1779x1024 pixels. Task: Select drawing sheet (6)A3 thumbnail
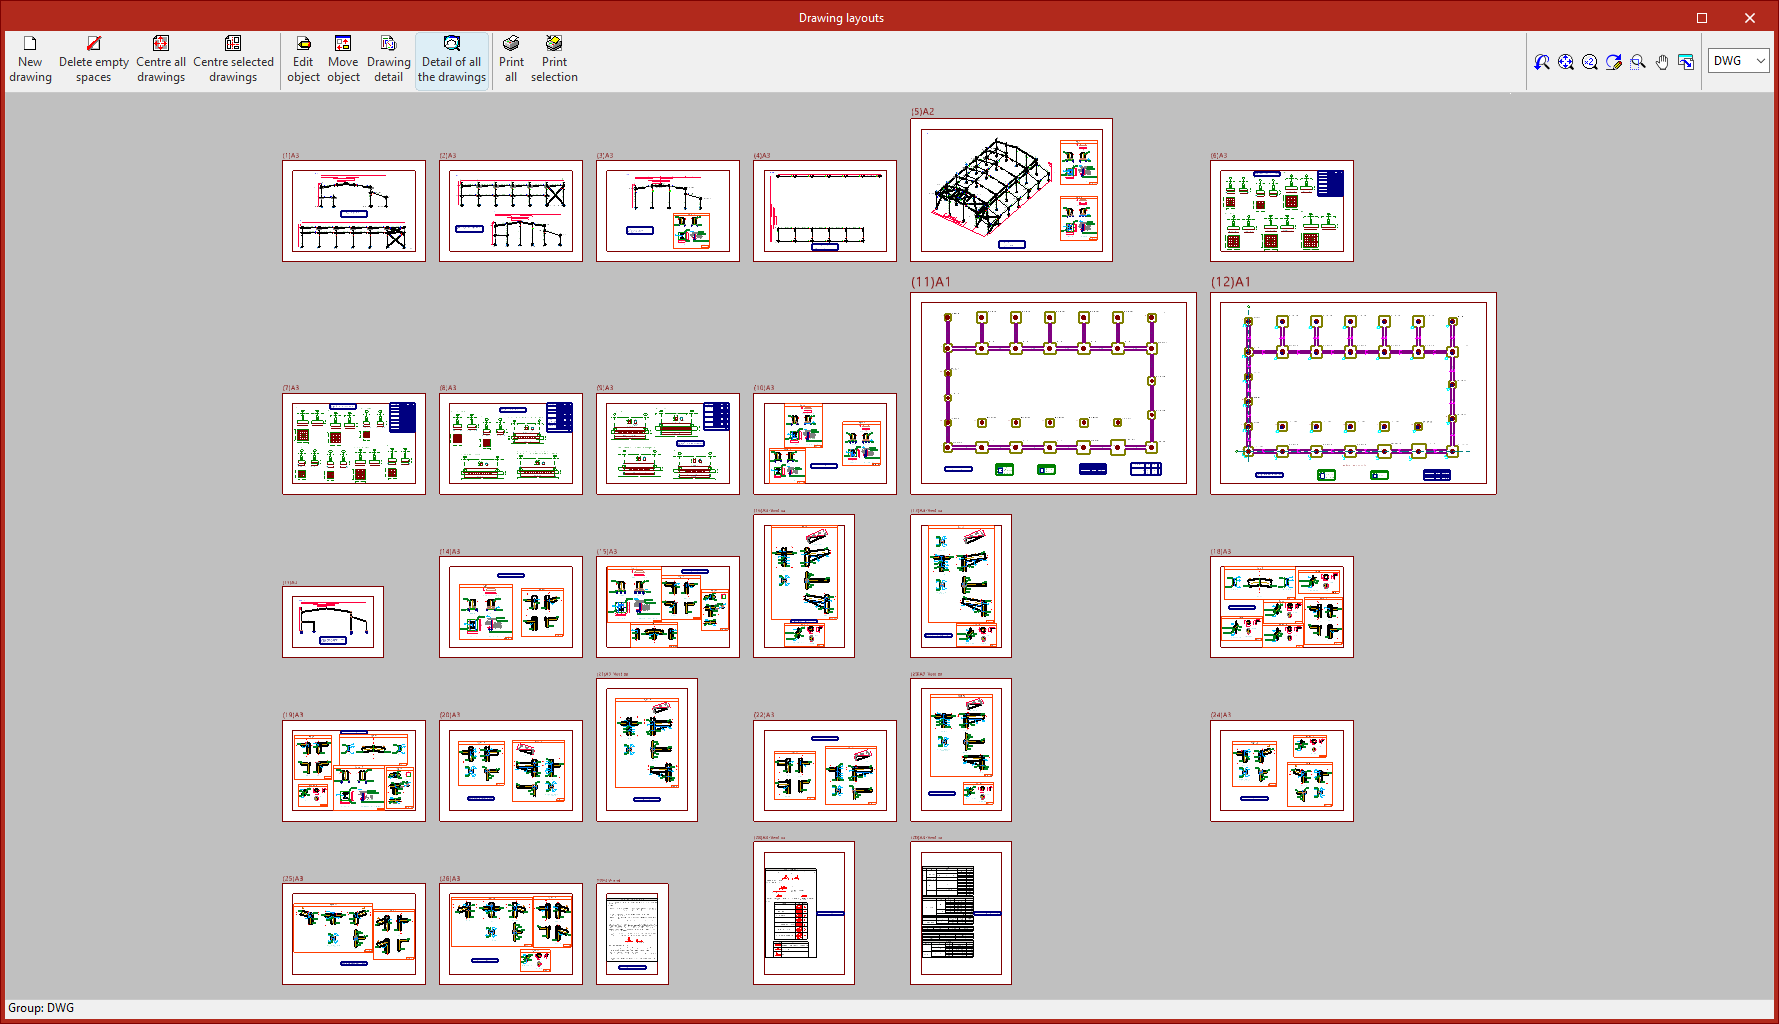click(x=1282, y=211)
